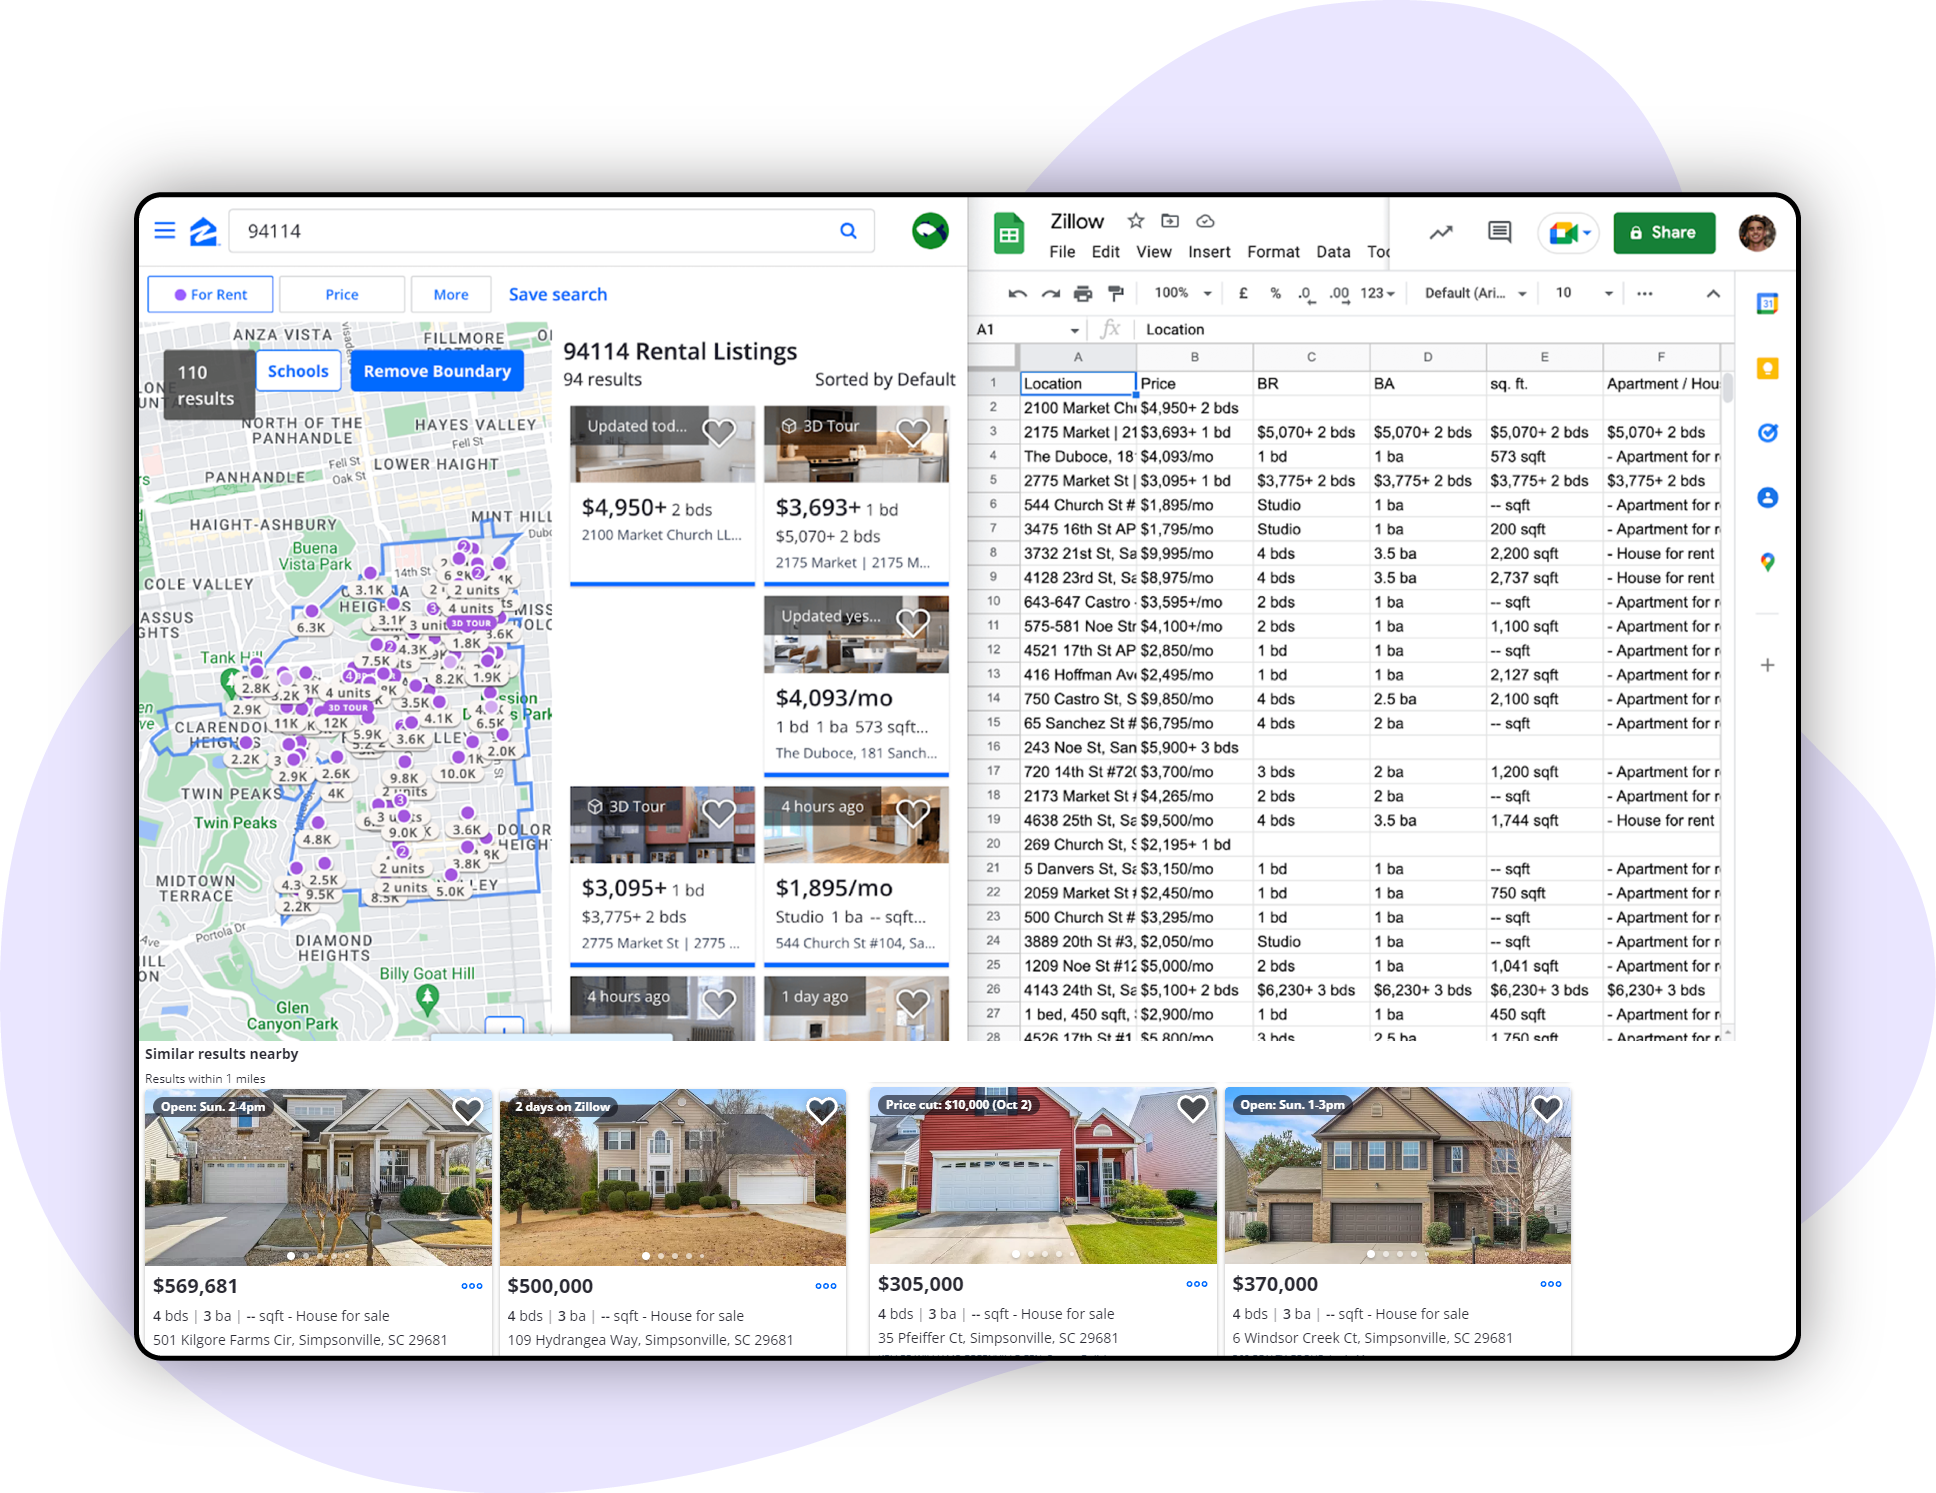
Task: Open more toolbar options ellipsis
Action: [1645, 293]
